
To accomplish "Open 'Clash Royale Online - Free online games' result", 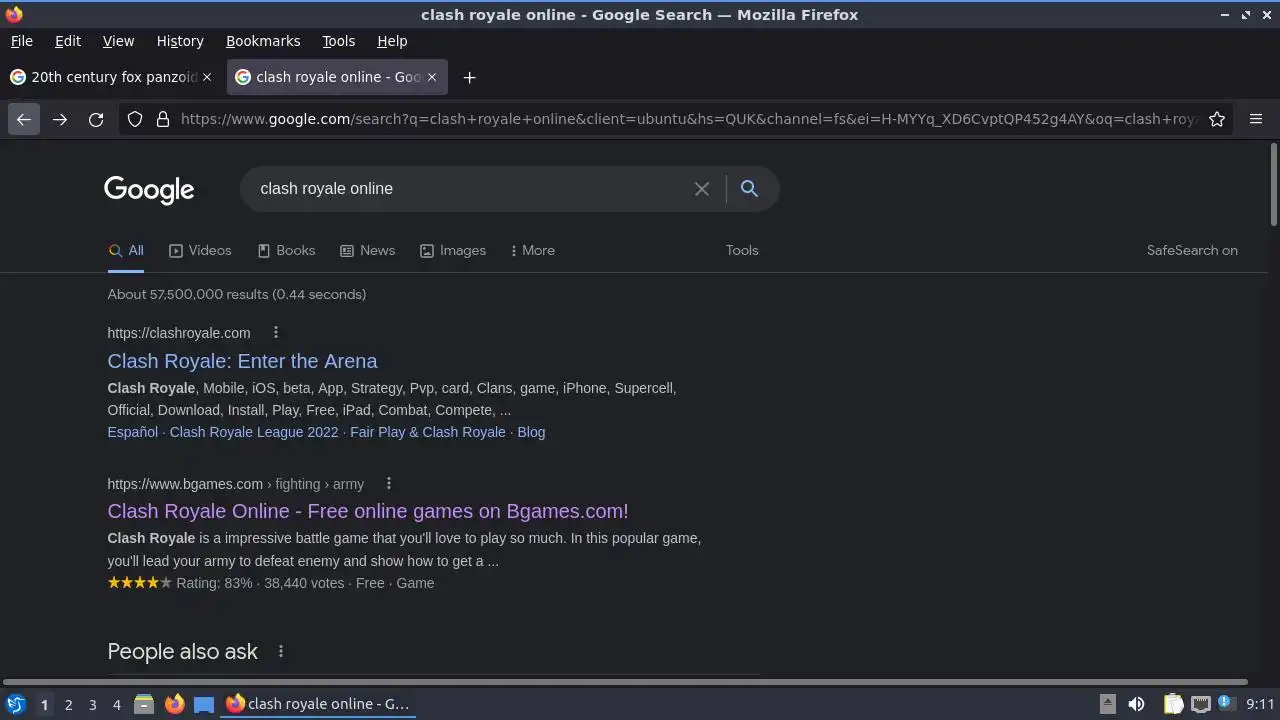I will pos(368,511).
